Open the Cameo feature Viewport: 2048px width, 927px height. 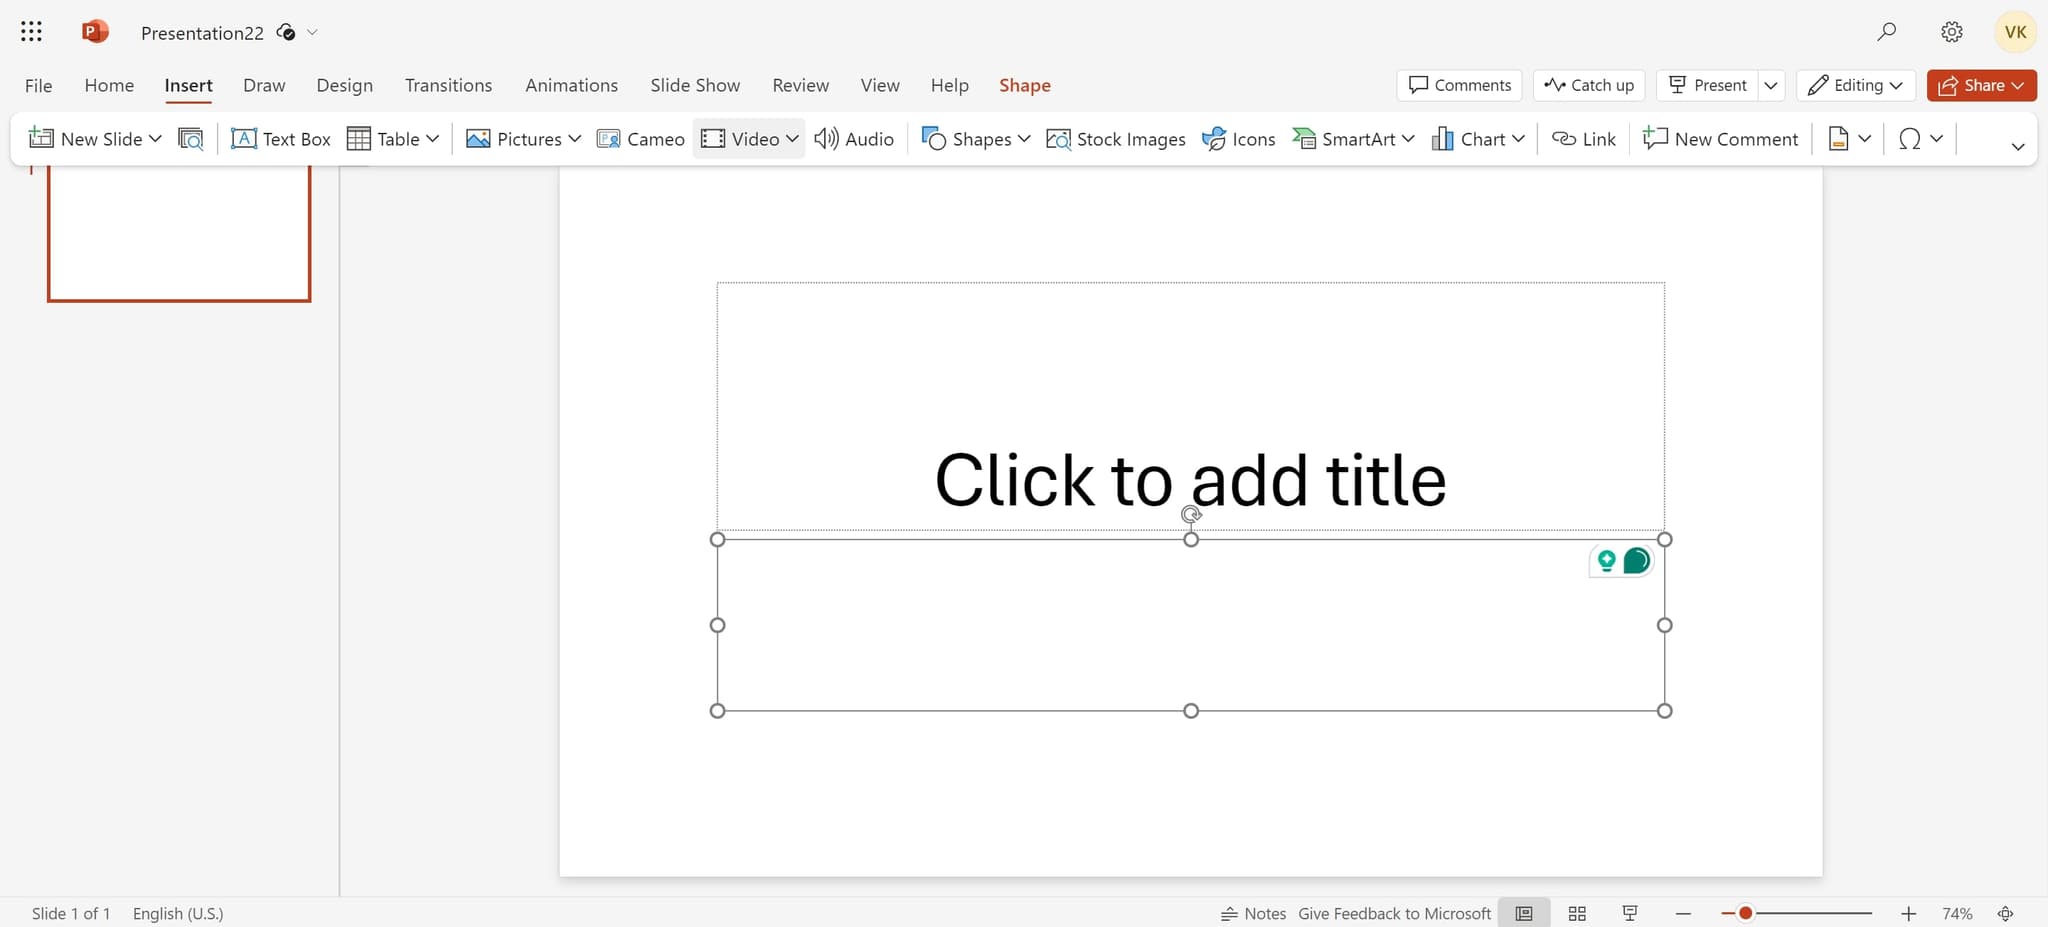(x=640, y=138)
